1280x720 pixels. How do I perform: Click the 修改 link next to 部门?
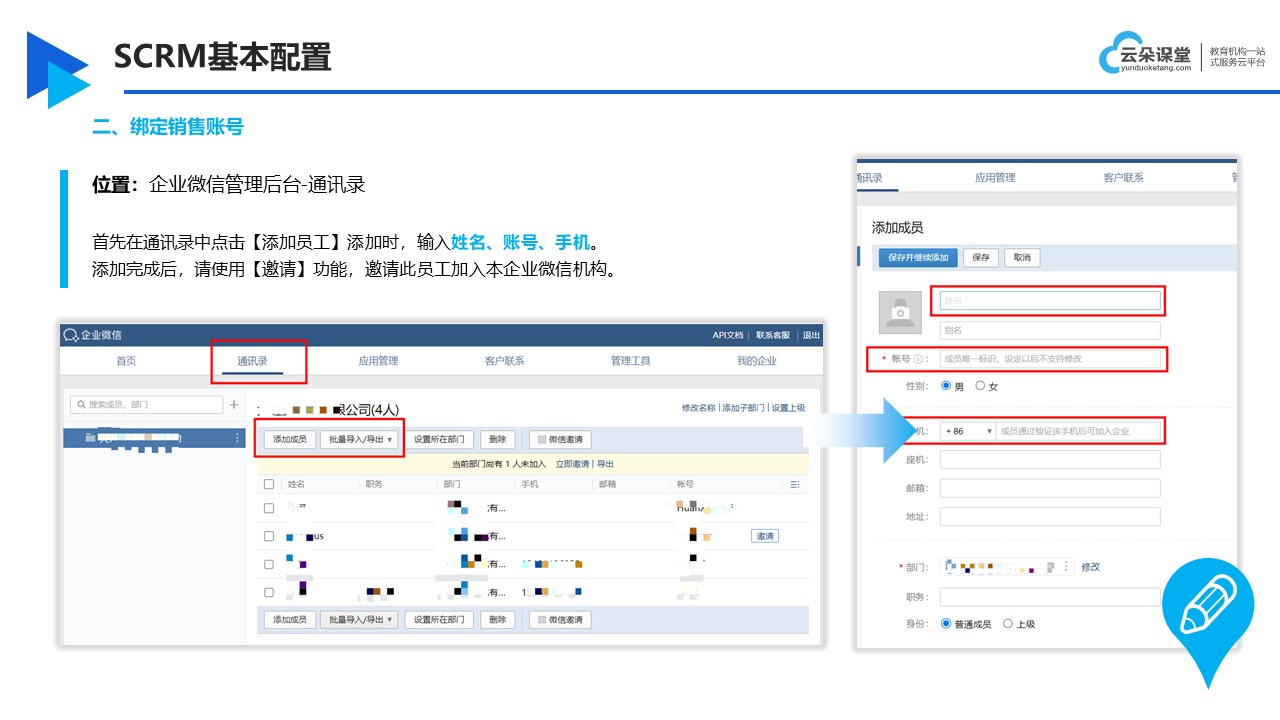(1090, 567)
